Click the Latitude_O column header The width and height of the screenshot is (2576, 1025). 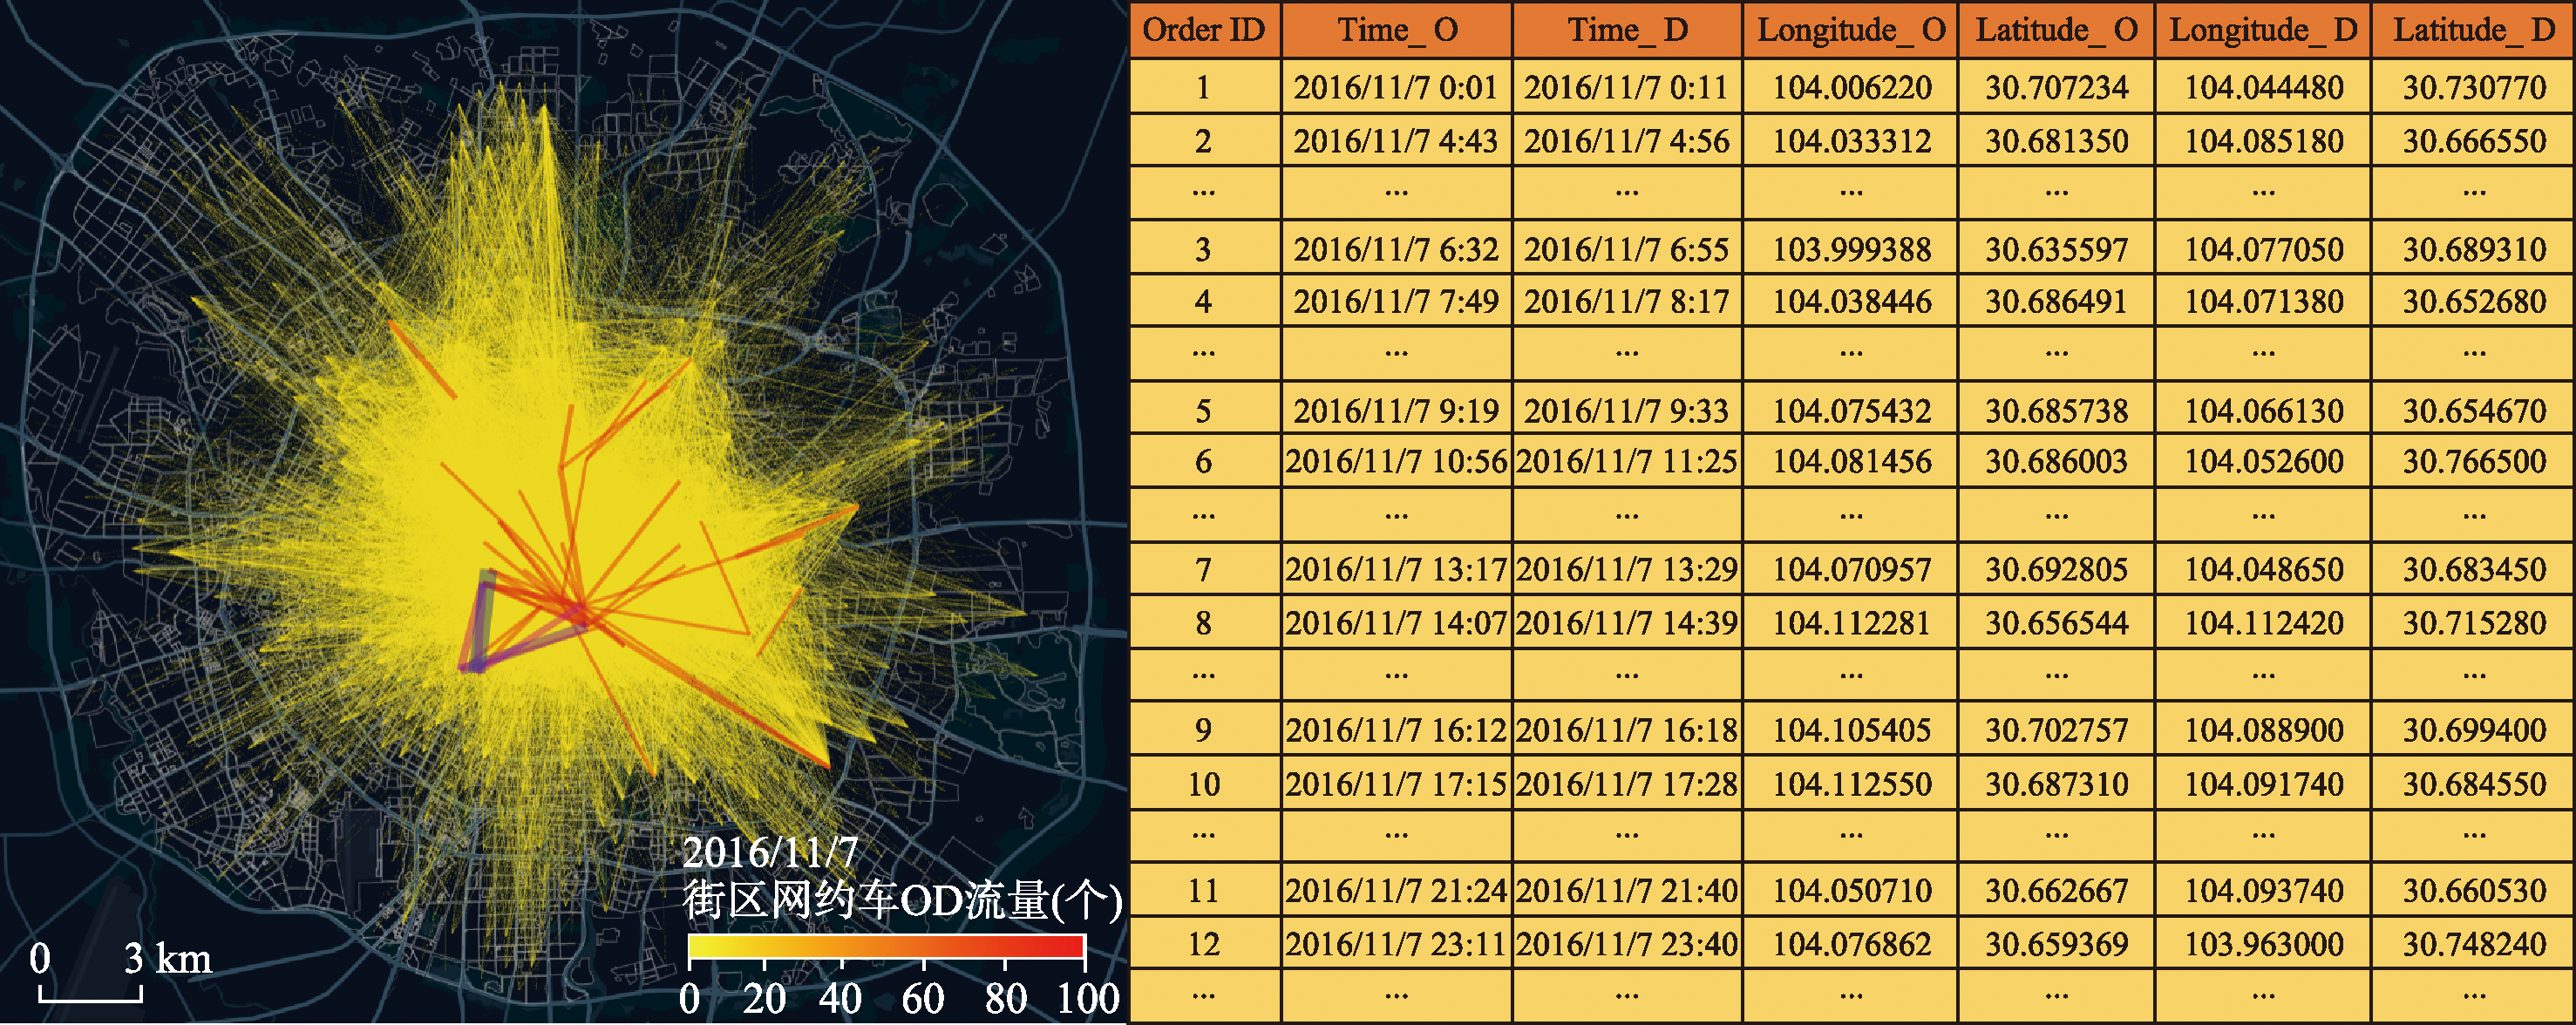click(x=2057, y=30)
